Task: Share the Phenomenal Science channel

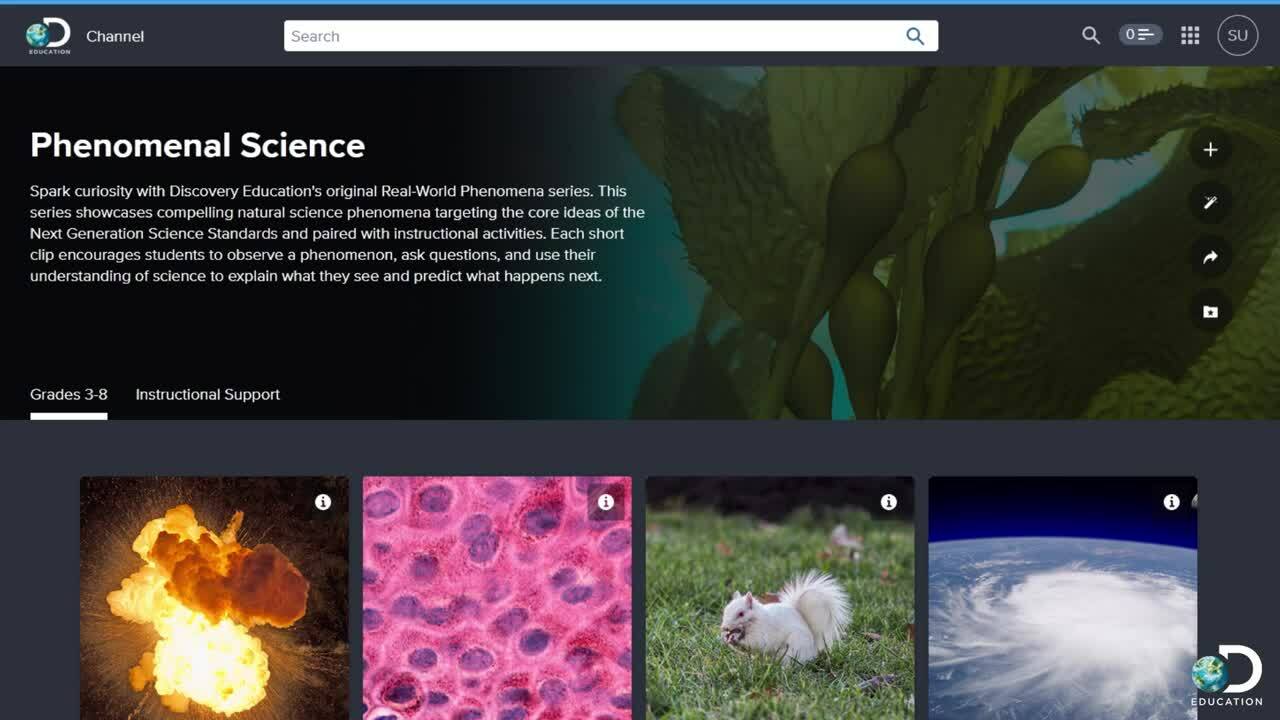Action: coord(1210,258)
